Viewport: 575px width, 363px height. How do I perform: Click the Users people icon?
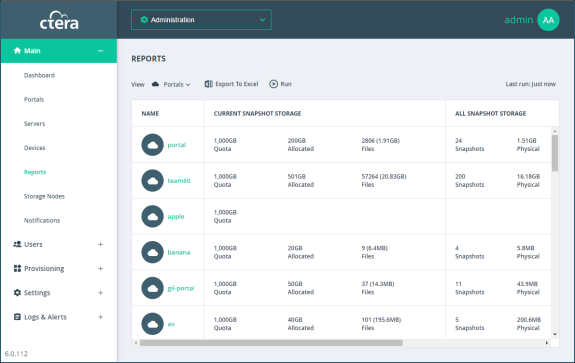coord(17,244)
